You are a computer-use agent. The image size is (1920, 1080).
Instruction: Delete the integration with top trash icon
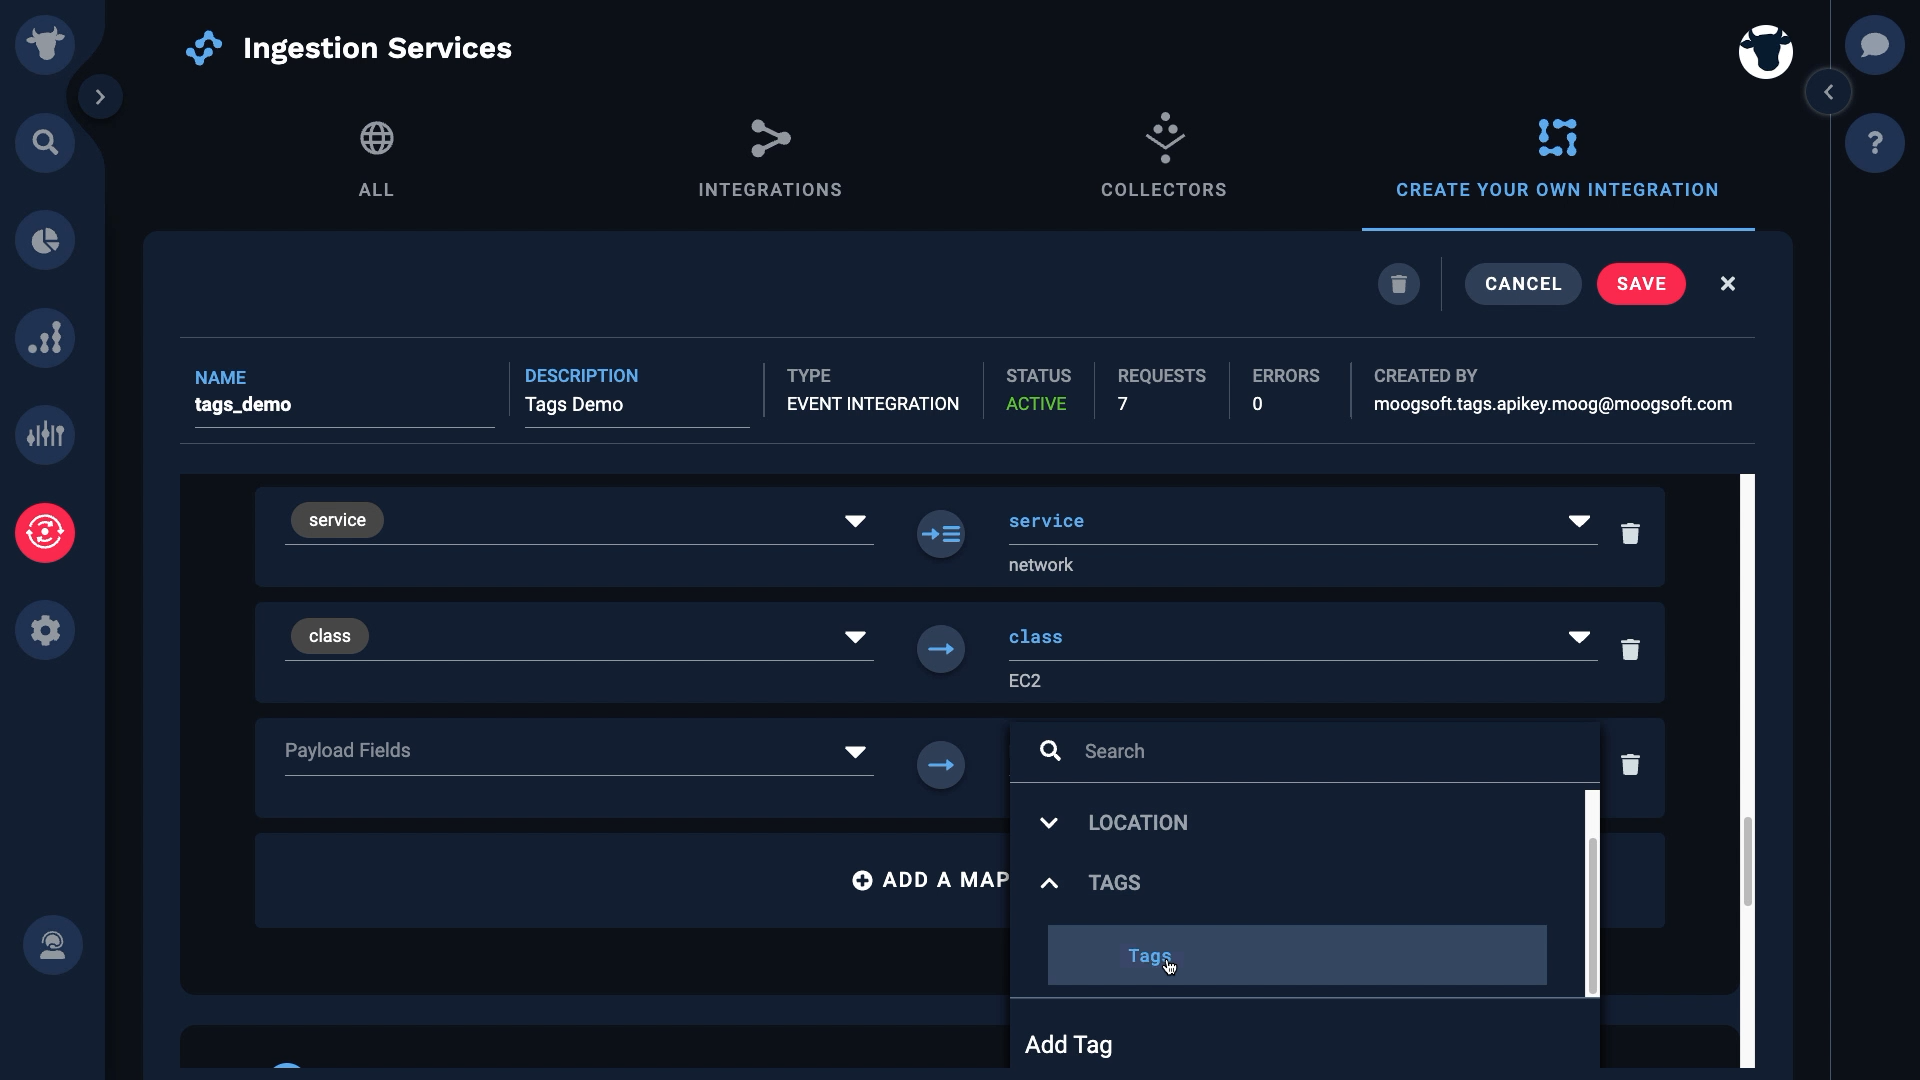coord(1399,284)
